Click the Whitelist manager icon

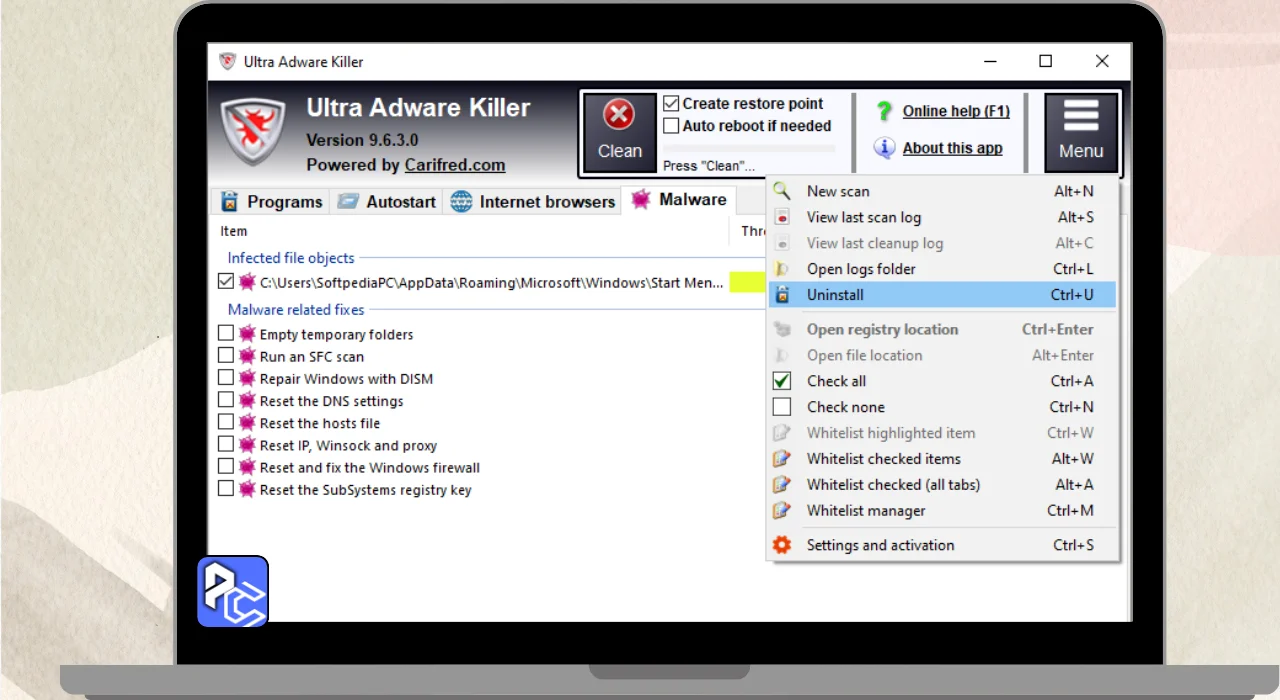pyautogui.click(x=782, y=511)
